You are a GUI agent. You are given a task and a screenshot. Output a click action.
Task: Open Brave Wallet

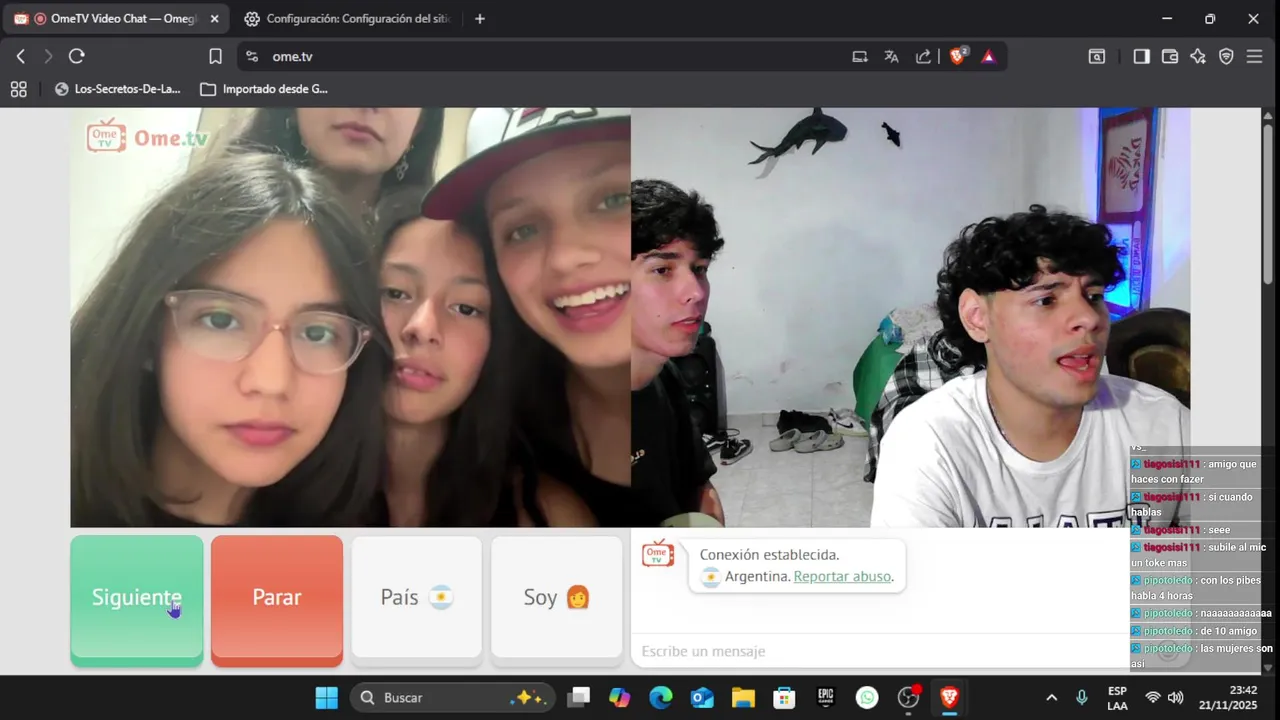click(x=1170, y=57)
